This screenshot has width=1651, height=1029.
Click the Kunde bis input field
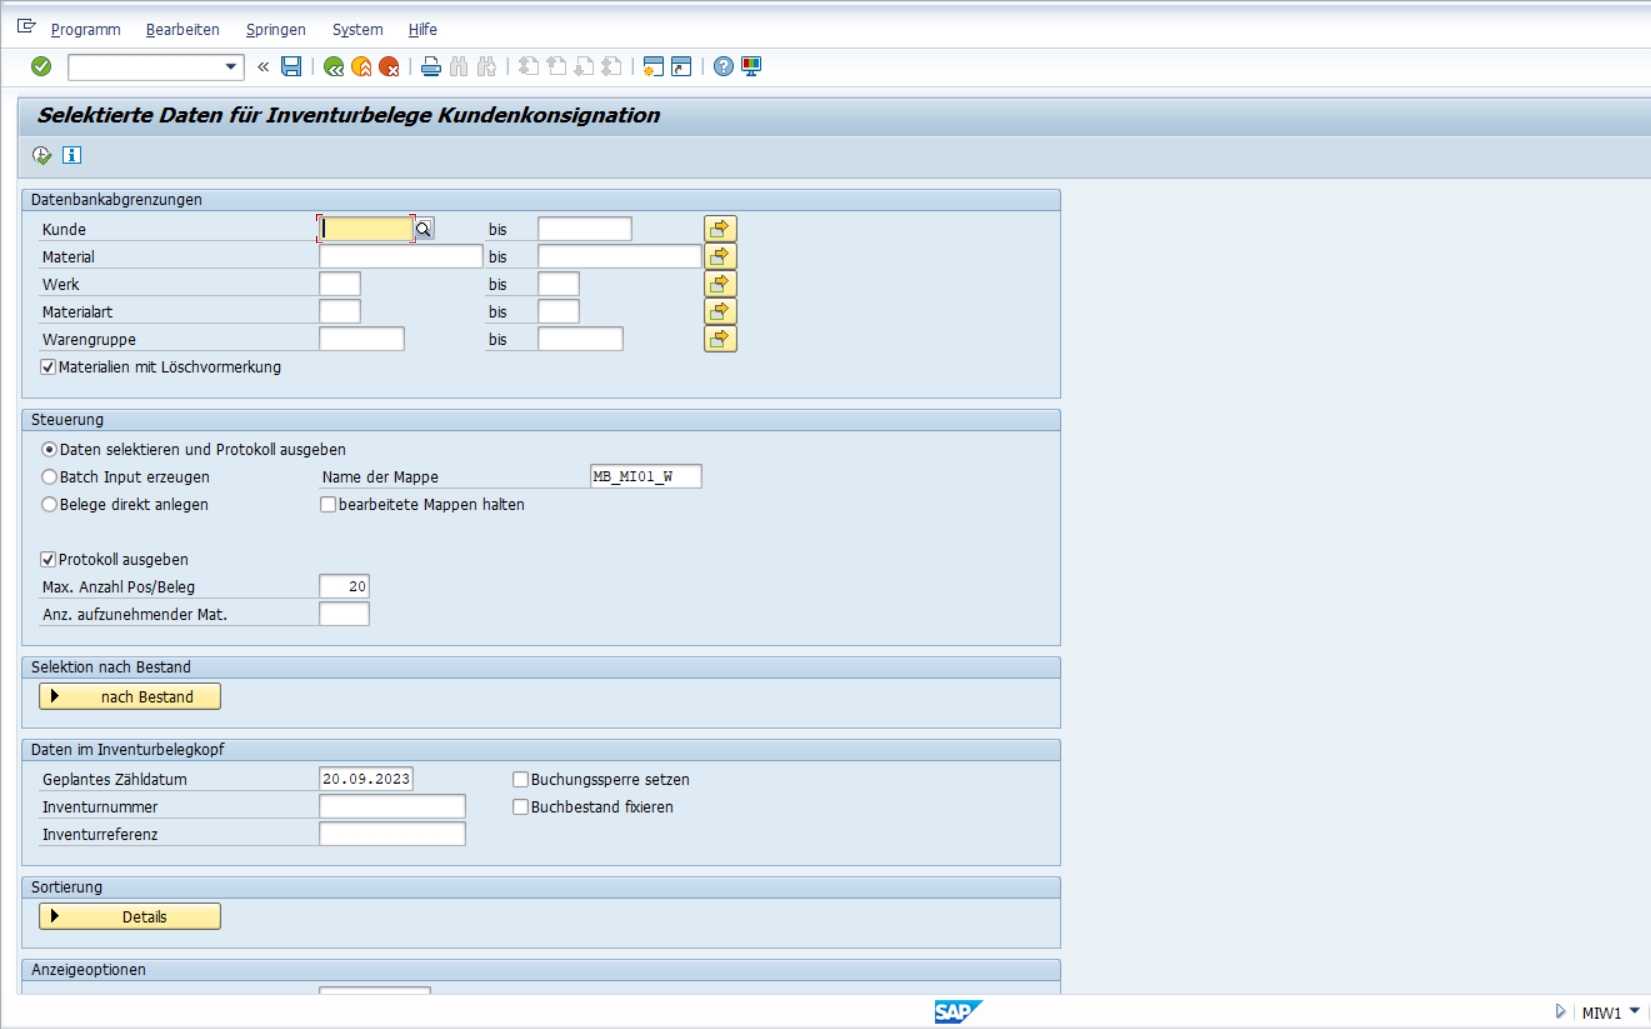coord(585,229)
